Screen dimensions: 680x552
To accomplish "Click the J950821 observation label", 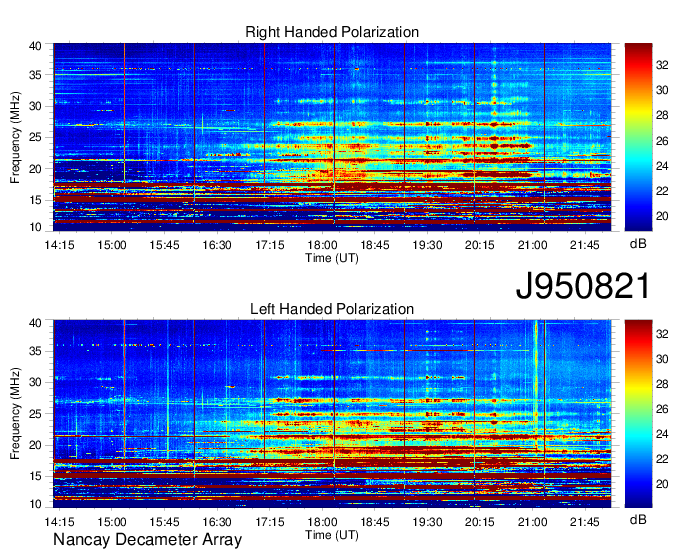I will (583, 286).
